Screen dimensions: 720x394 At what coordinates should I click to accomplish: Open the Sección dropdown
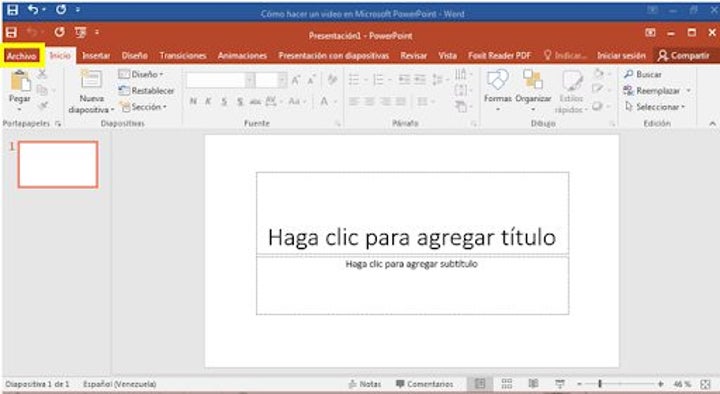(143, 107)
